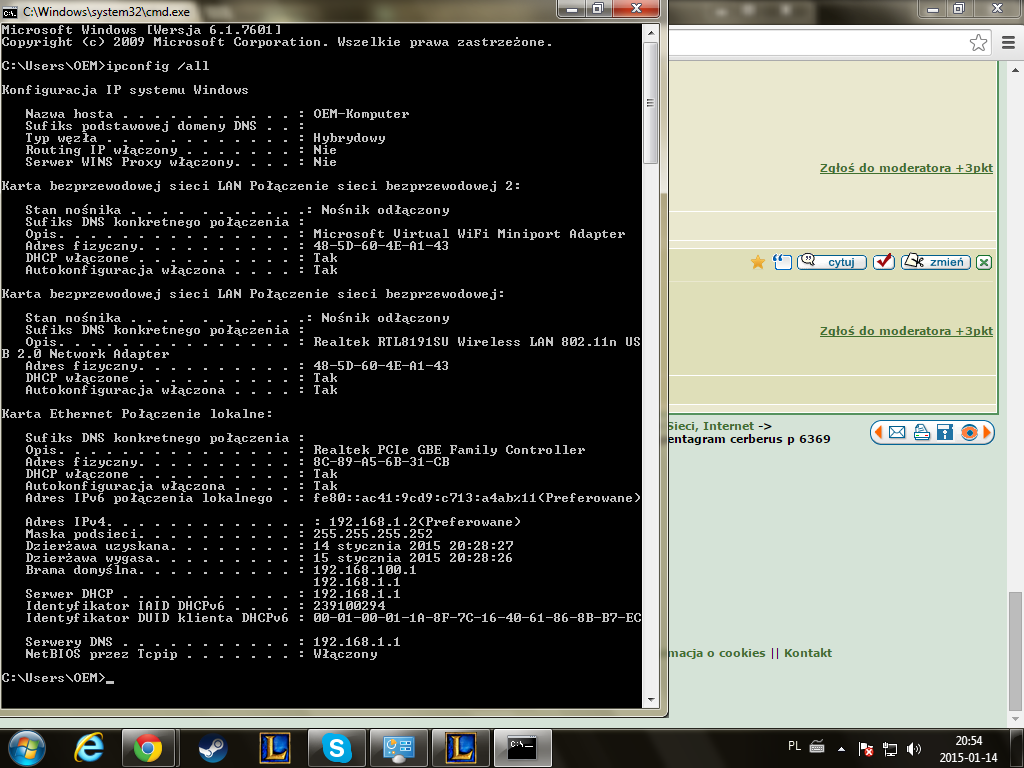1024x768 pixels.
Task: Click Zgłoś do moderatora link below the cytuj button
Action: (906, 331)
